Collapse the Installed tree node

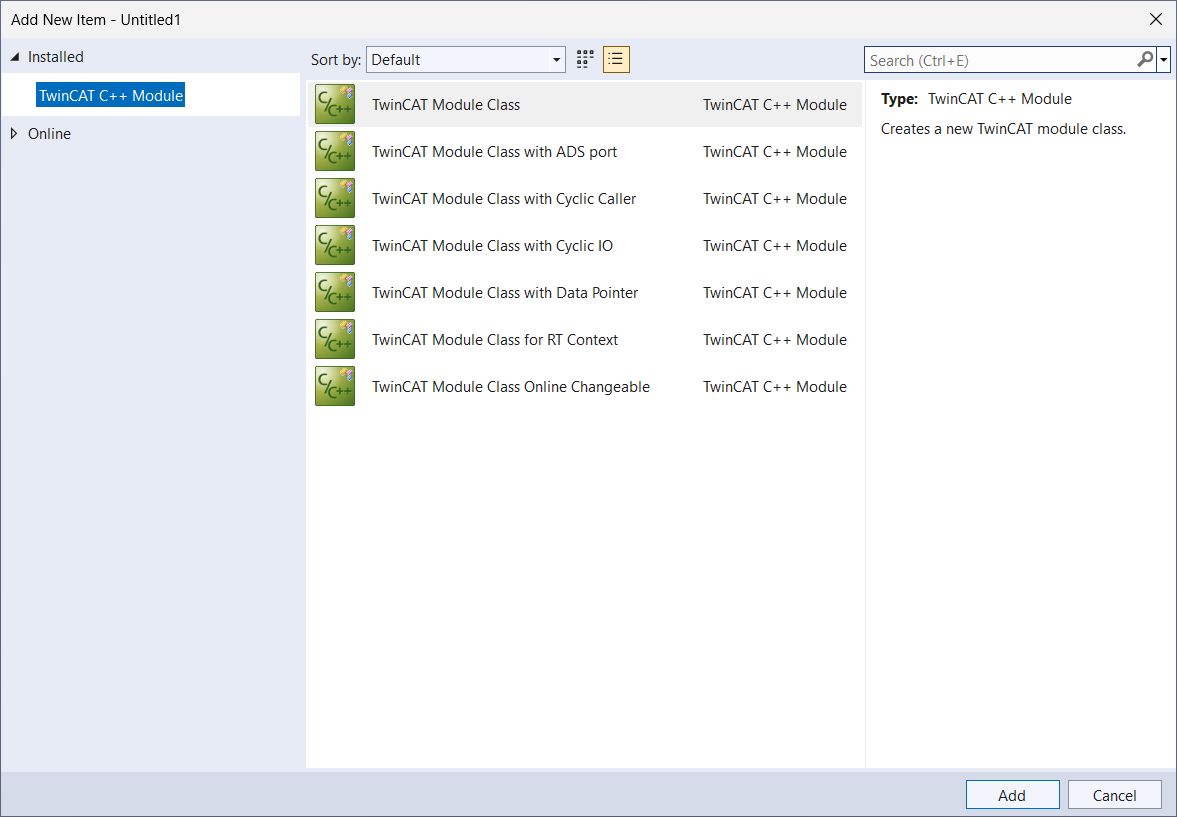pos(14,57)
